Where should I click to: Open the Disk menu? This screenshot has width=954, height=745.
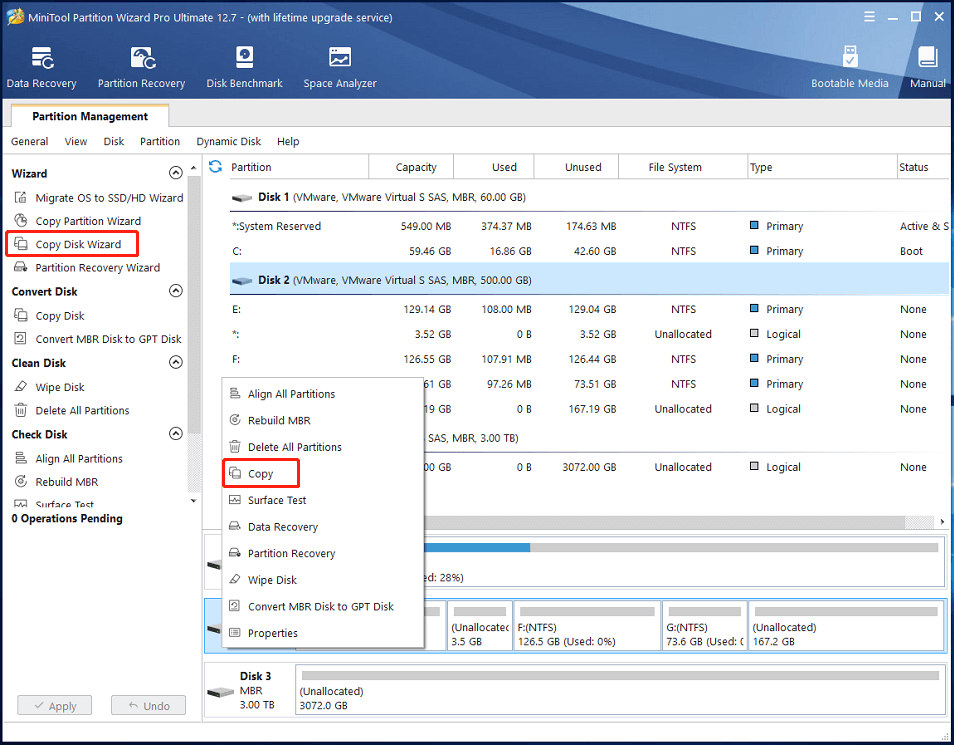(x=113, y=141)
